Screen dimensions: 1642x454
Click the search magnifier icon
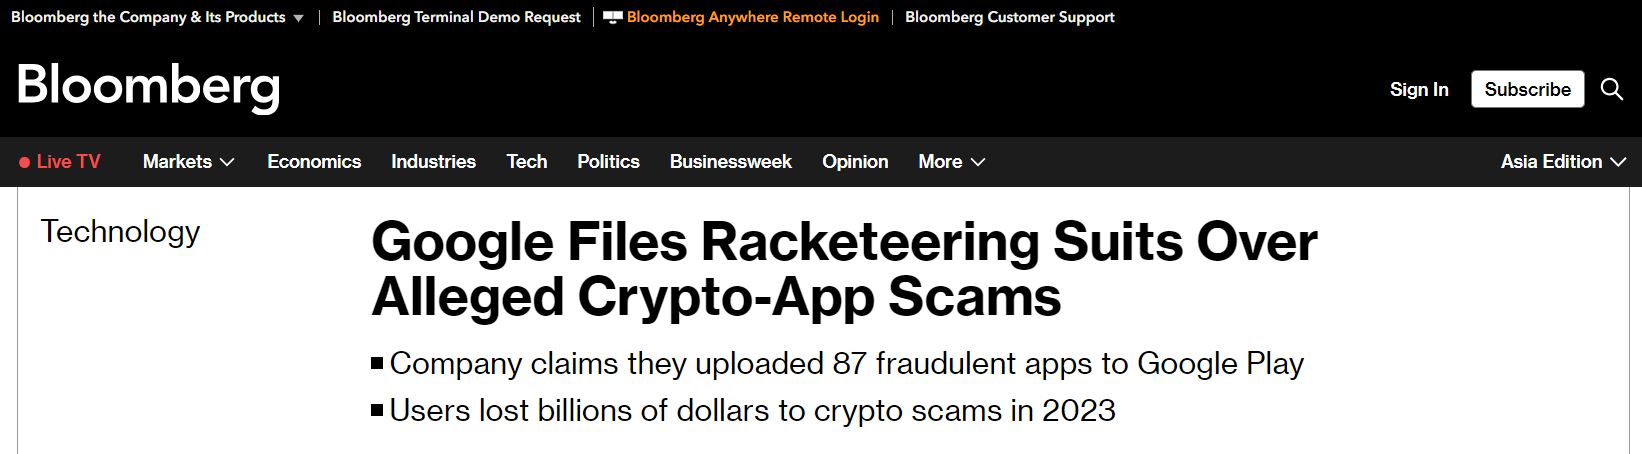(x=1611, y=89)
